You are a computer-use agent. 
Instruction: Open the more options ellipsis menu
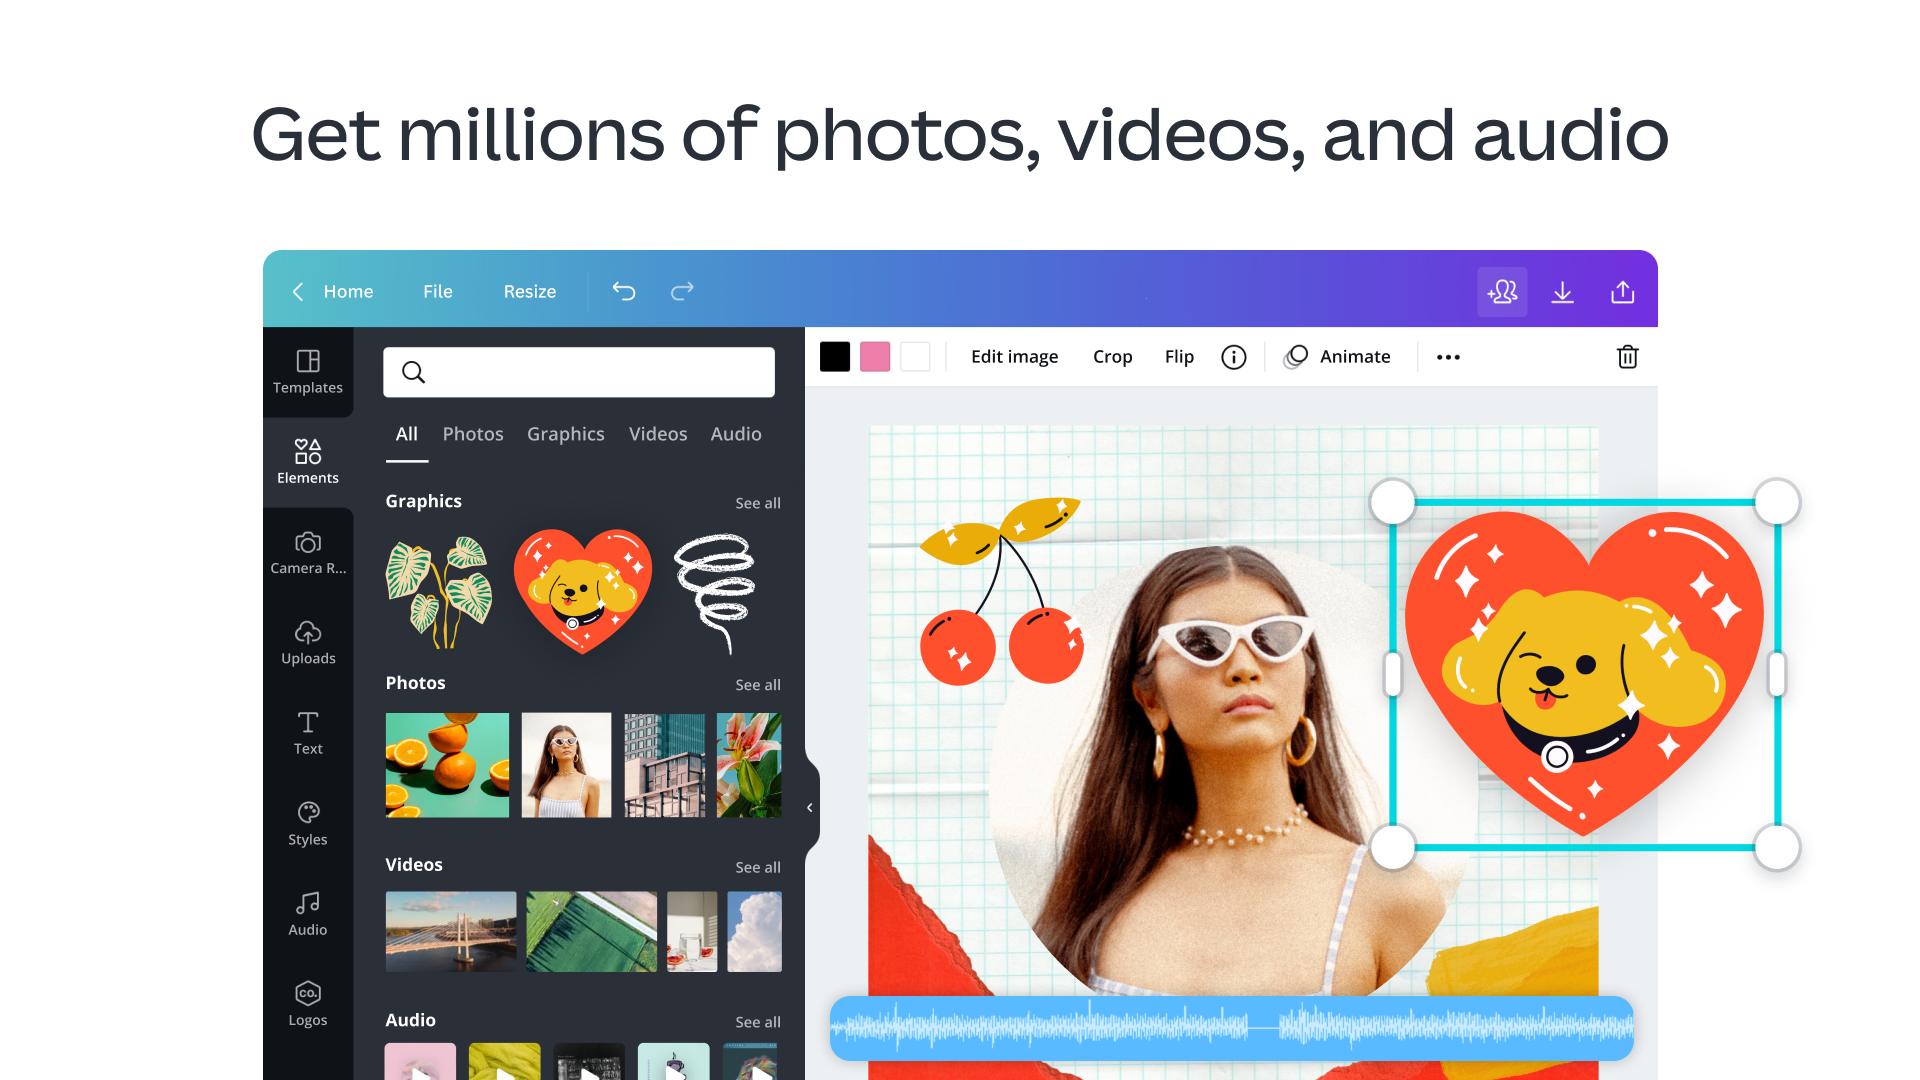point(1448,357)
